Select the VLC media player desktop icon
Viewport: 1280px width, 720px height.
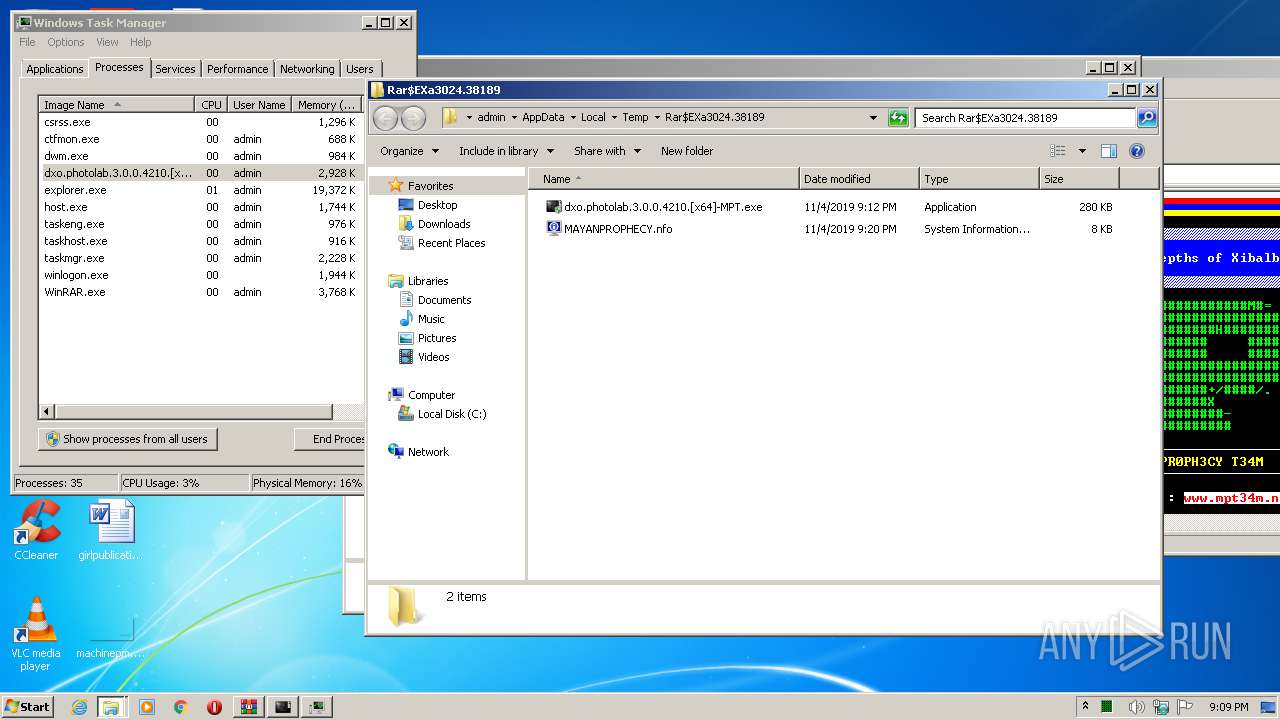click(36, 634)
